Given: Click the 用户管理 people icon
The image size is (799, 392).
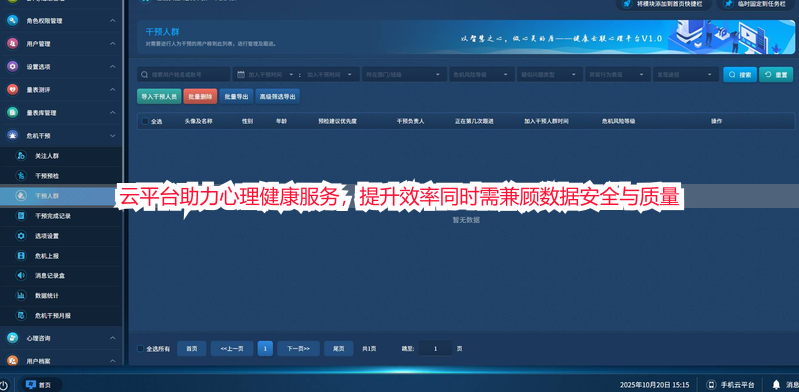Looking at the screenshot, I should click(13, 44).
